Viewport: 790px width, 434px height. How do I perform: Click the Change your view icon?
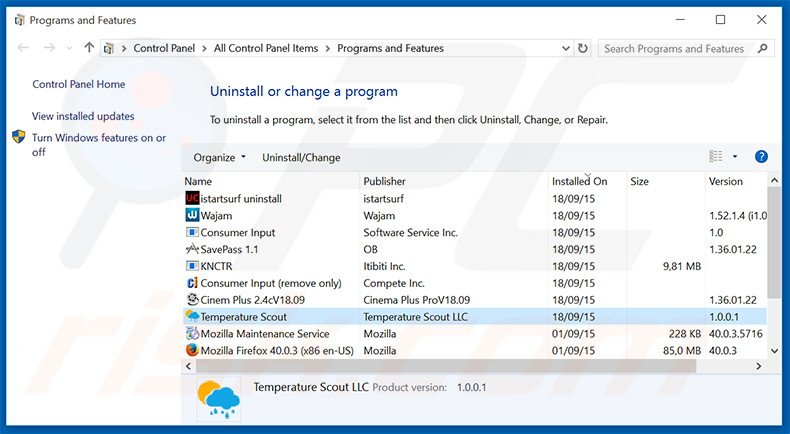pyautogui.click(x=716, y=157)
